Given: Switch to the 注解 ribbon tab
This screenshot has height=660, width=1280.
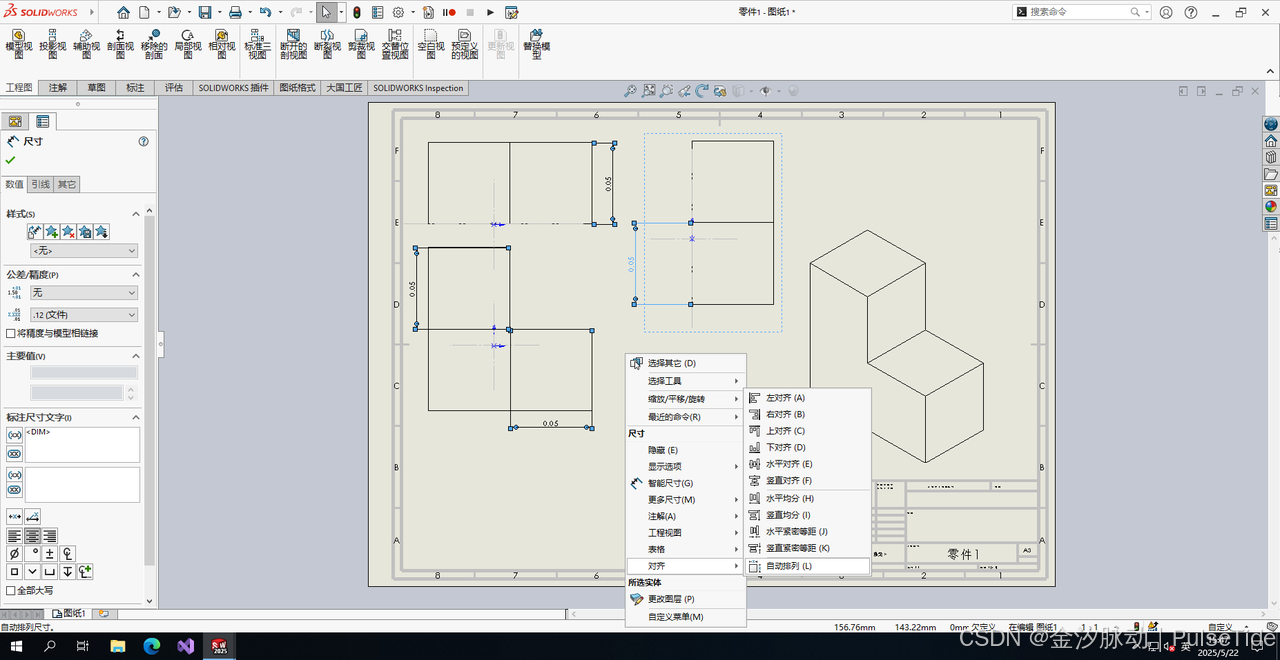Looking at the screenshot, I should [58, 88].
